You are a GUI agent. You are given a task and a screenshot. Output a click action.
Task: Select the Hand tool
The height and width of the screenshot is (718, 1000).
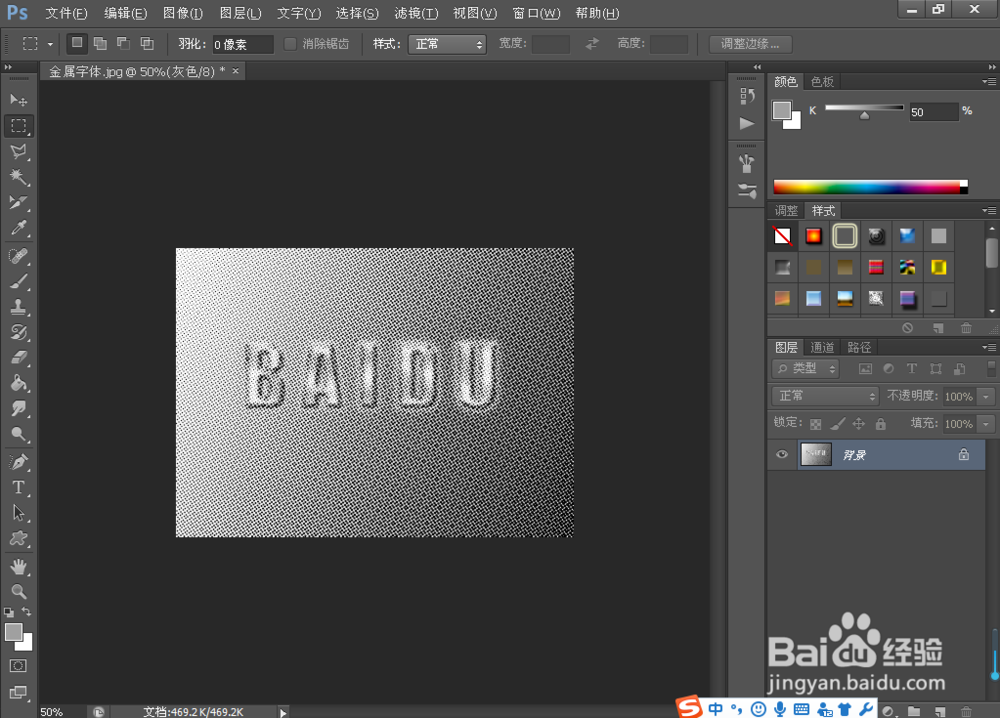pos(18,567)
